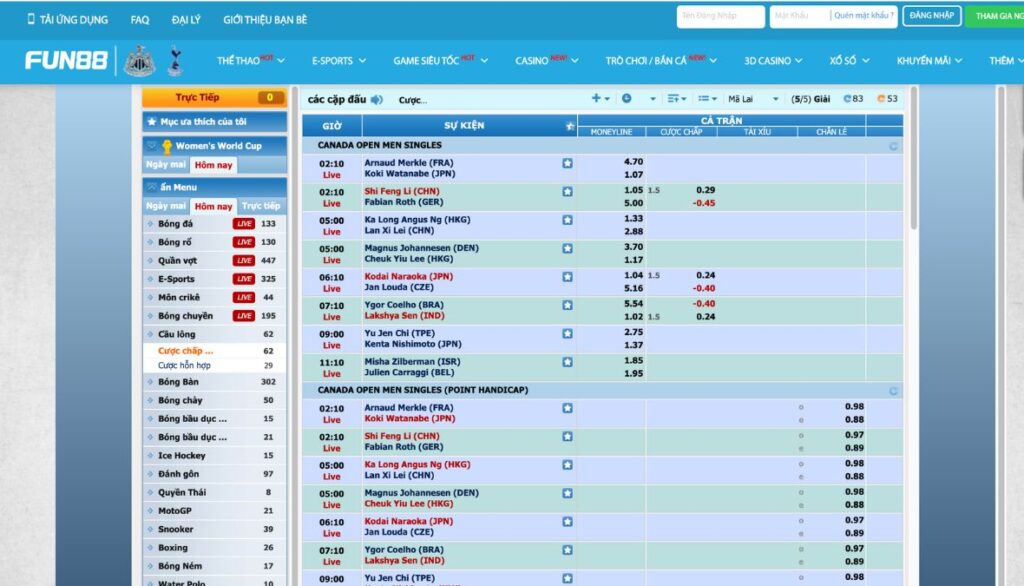
Task: Open Giới Thiệu Bạn Bè link
Action: pyautogui.click(x=265, y=20)
